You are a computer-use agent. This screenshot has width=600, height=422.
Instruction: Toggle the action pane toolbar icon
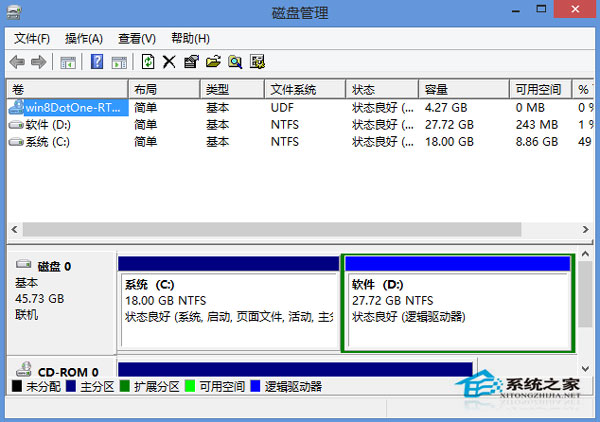click(x=119, y=62)
